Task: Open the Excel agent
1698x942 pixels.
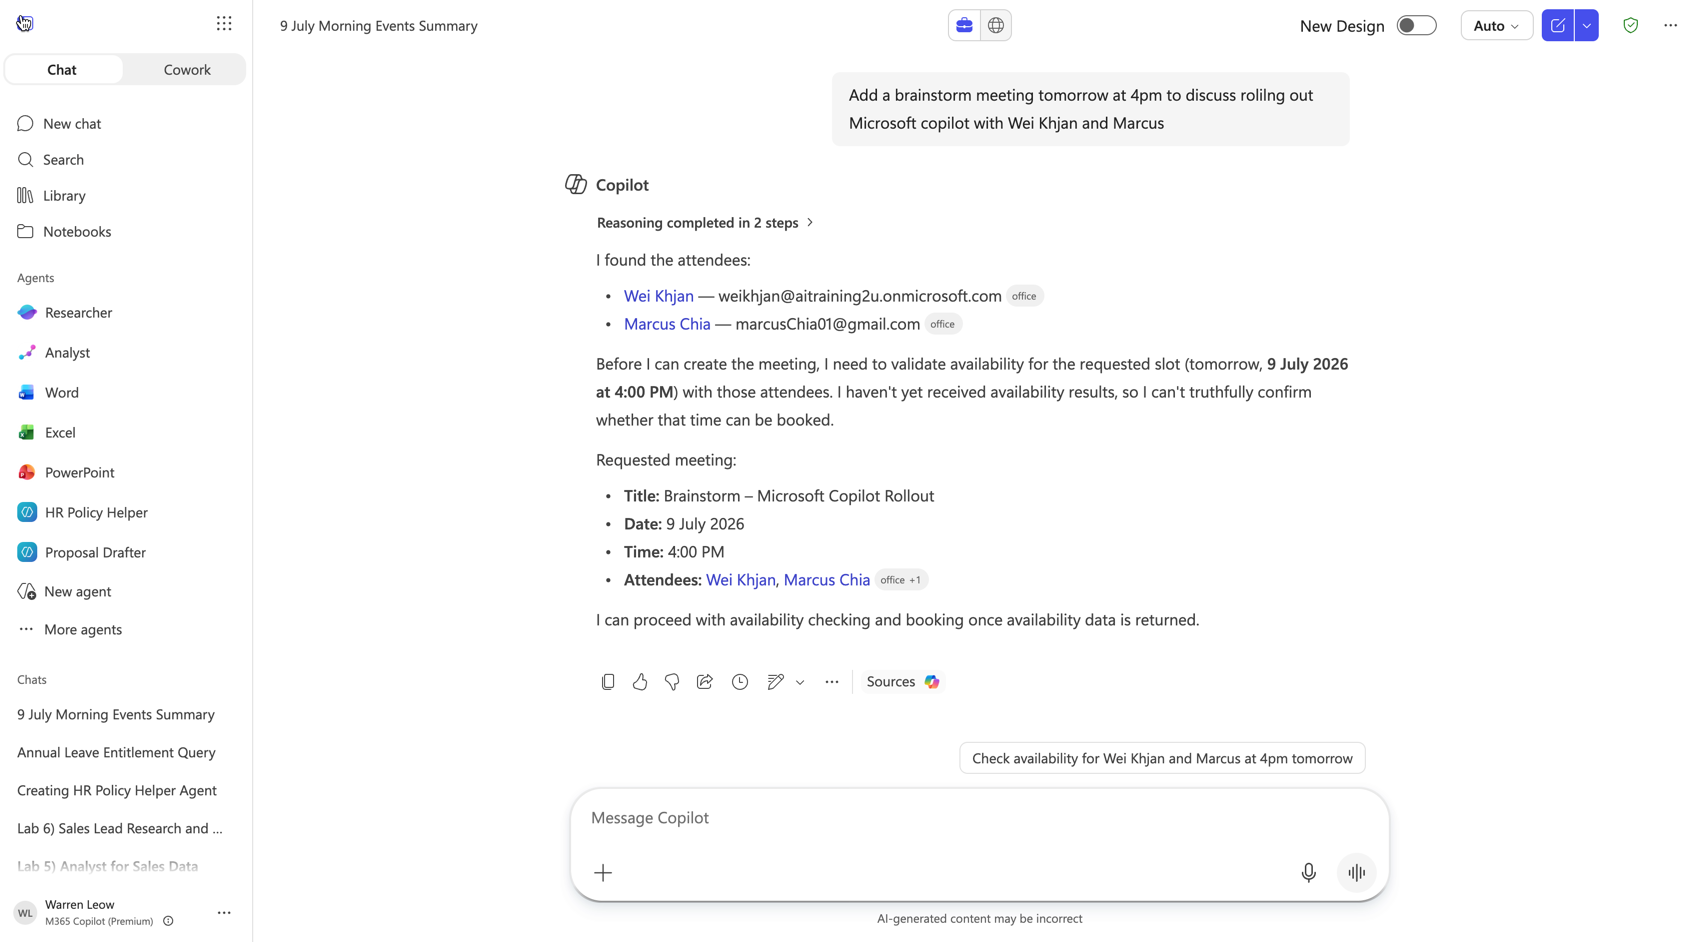Action: [125, 432]
